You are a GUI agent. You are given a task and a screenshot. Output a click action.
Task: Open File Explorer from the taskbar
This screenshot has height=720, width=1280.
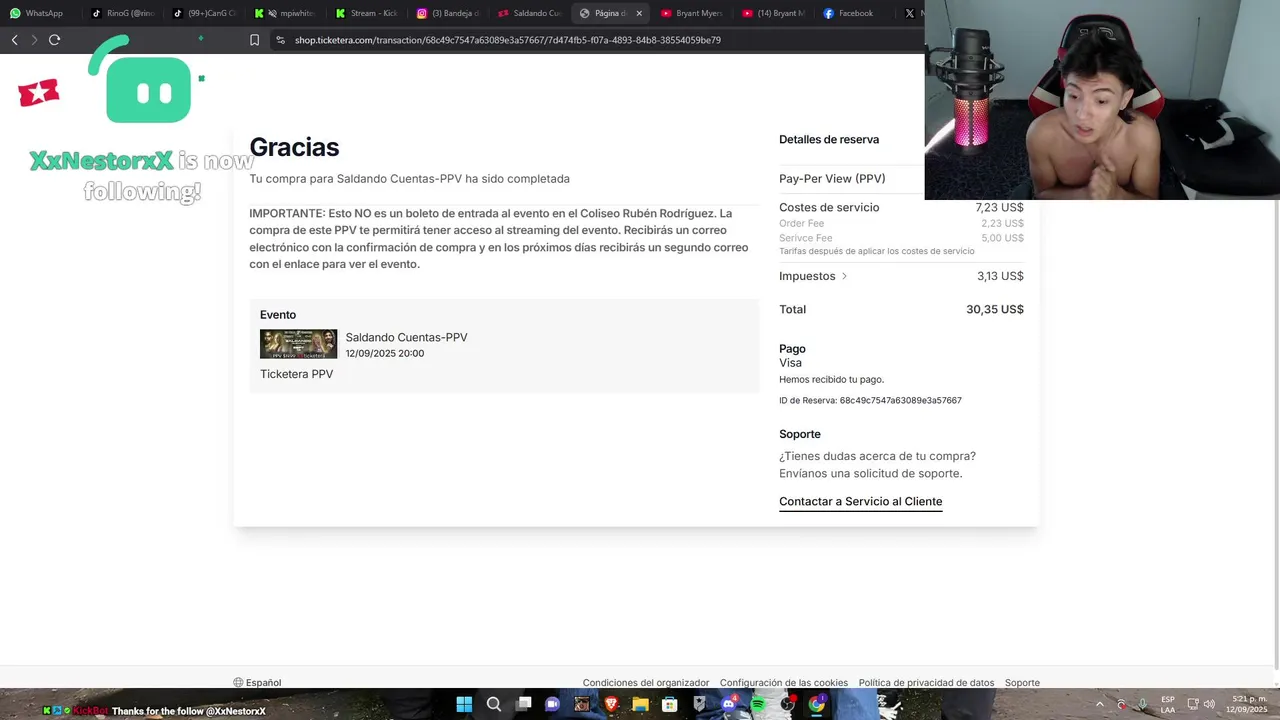tap(640, 704)
